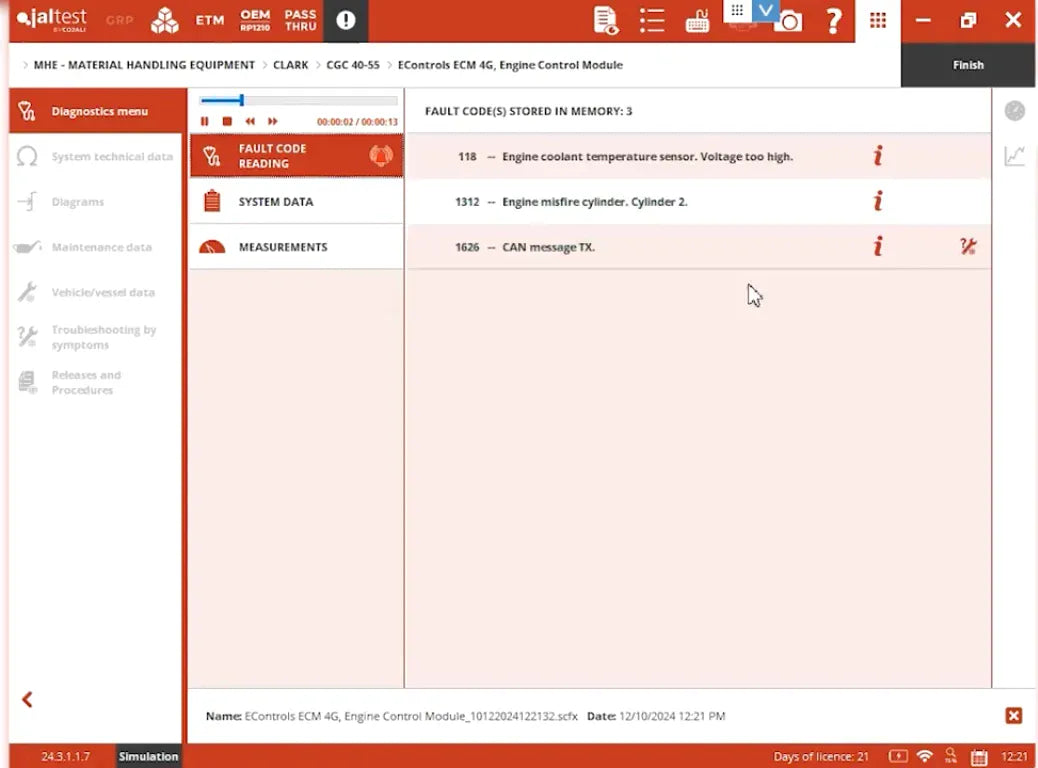This screenshot has width=1038, height=768.
Task: Go to CLARK breadcrumb
Action: pos(291,65)
